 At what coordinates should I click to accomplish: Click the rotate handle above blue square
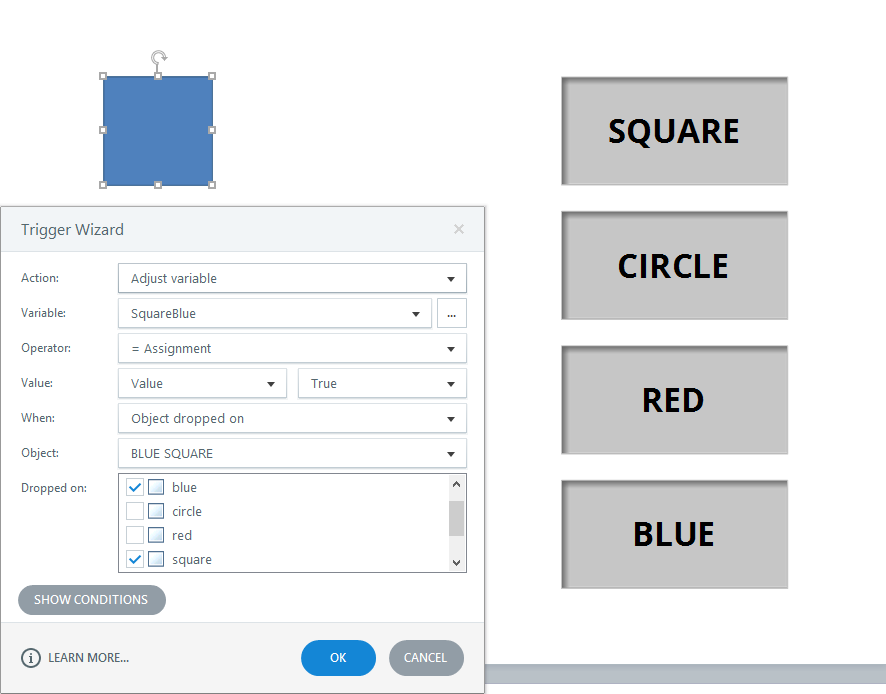pyautogui.click(x=159, y=57)
